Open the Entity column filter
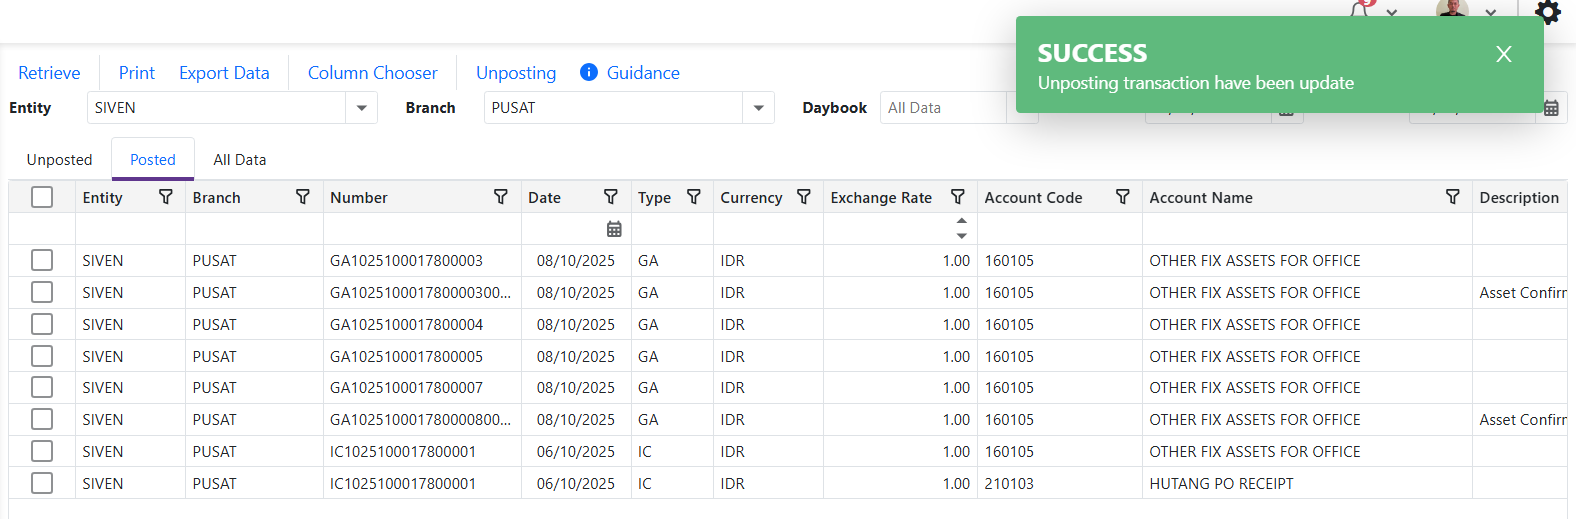1576x519 pixels. [166, 197]
